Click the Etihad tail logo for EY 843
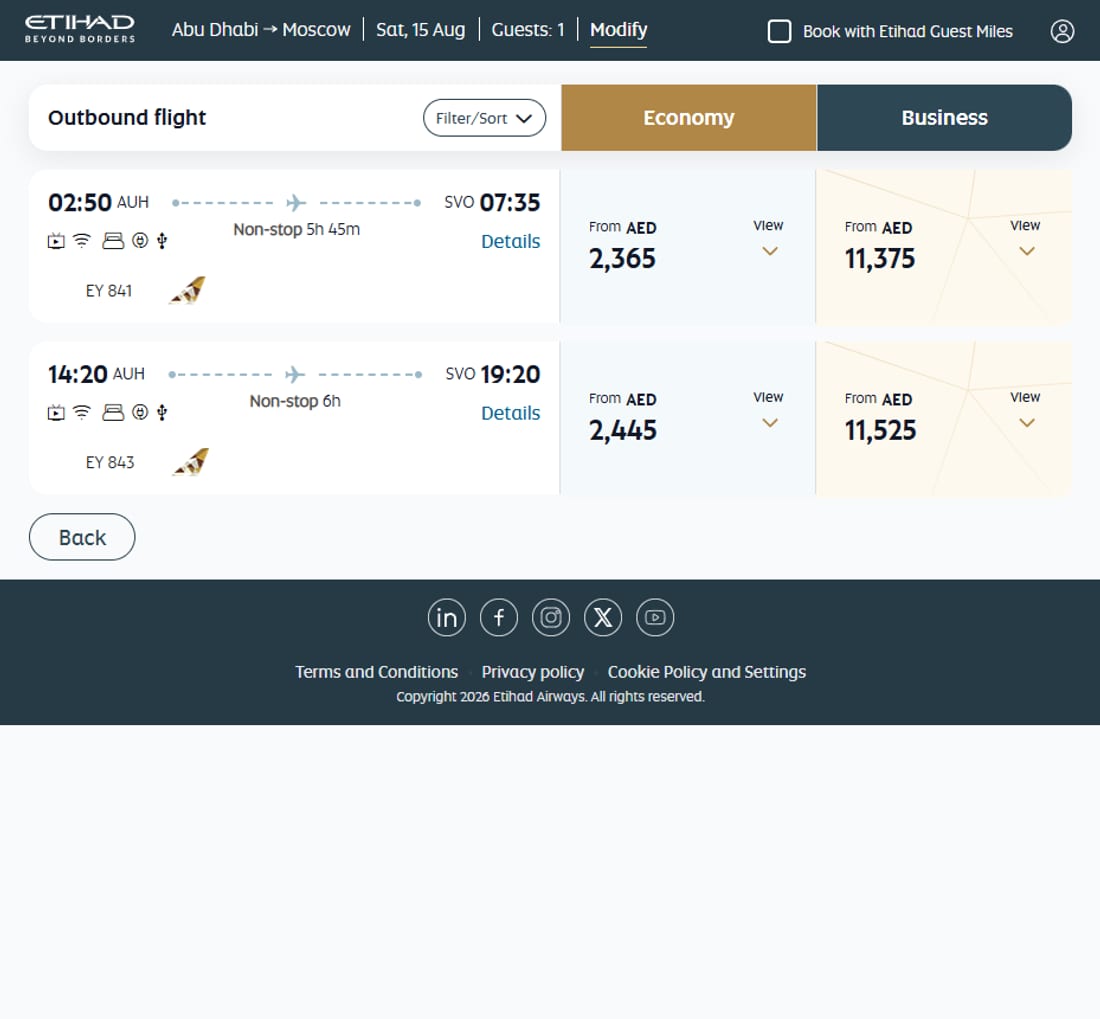1100x1019 pixels. (x=191, y=461)
